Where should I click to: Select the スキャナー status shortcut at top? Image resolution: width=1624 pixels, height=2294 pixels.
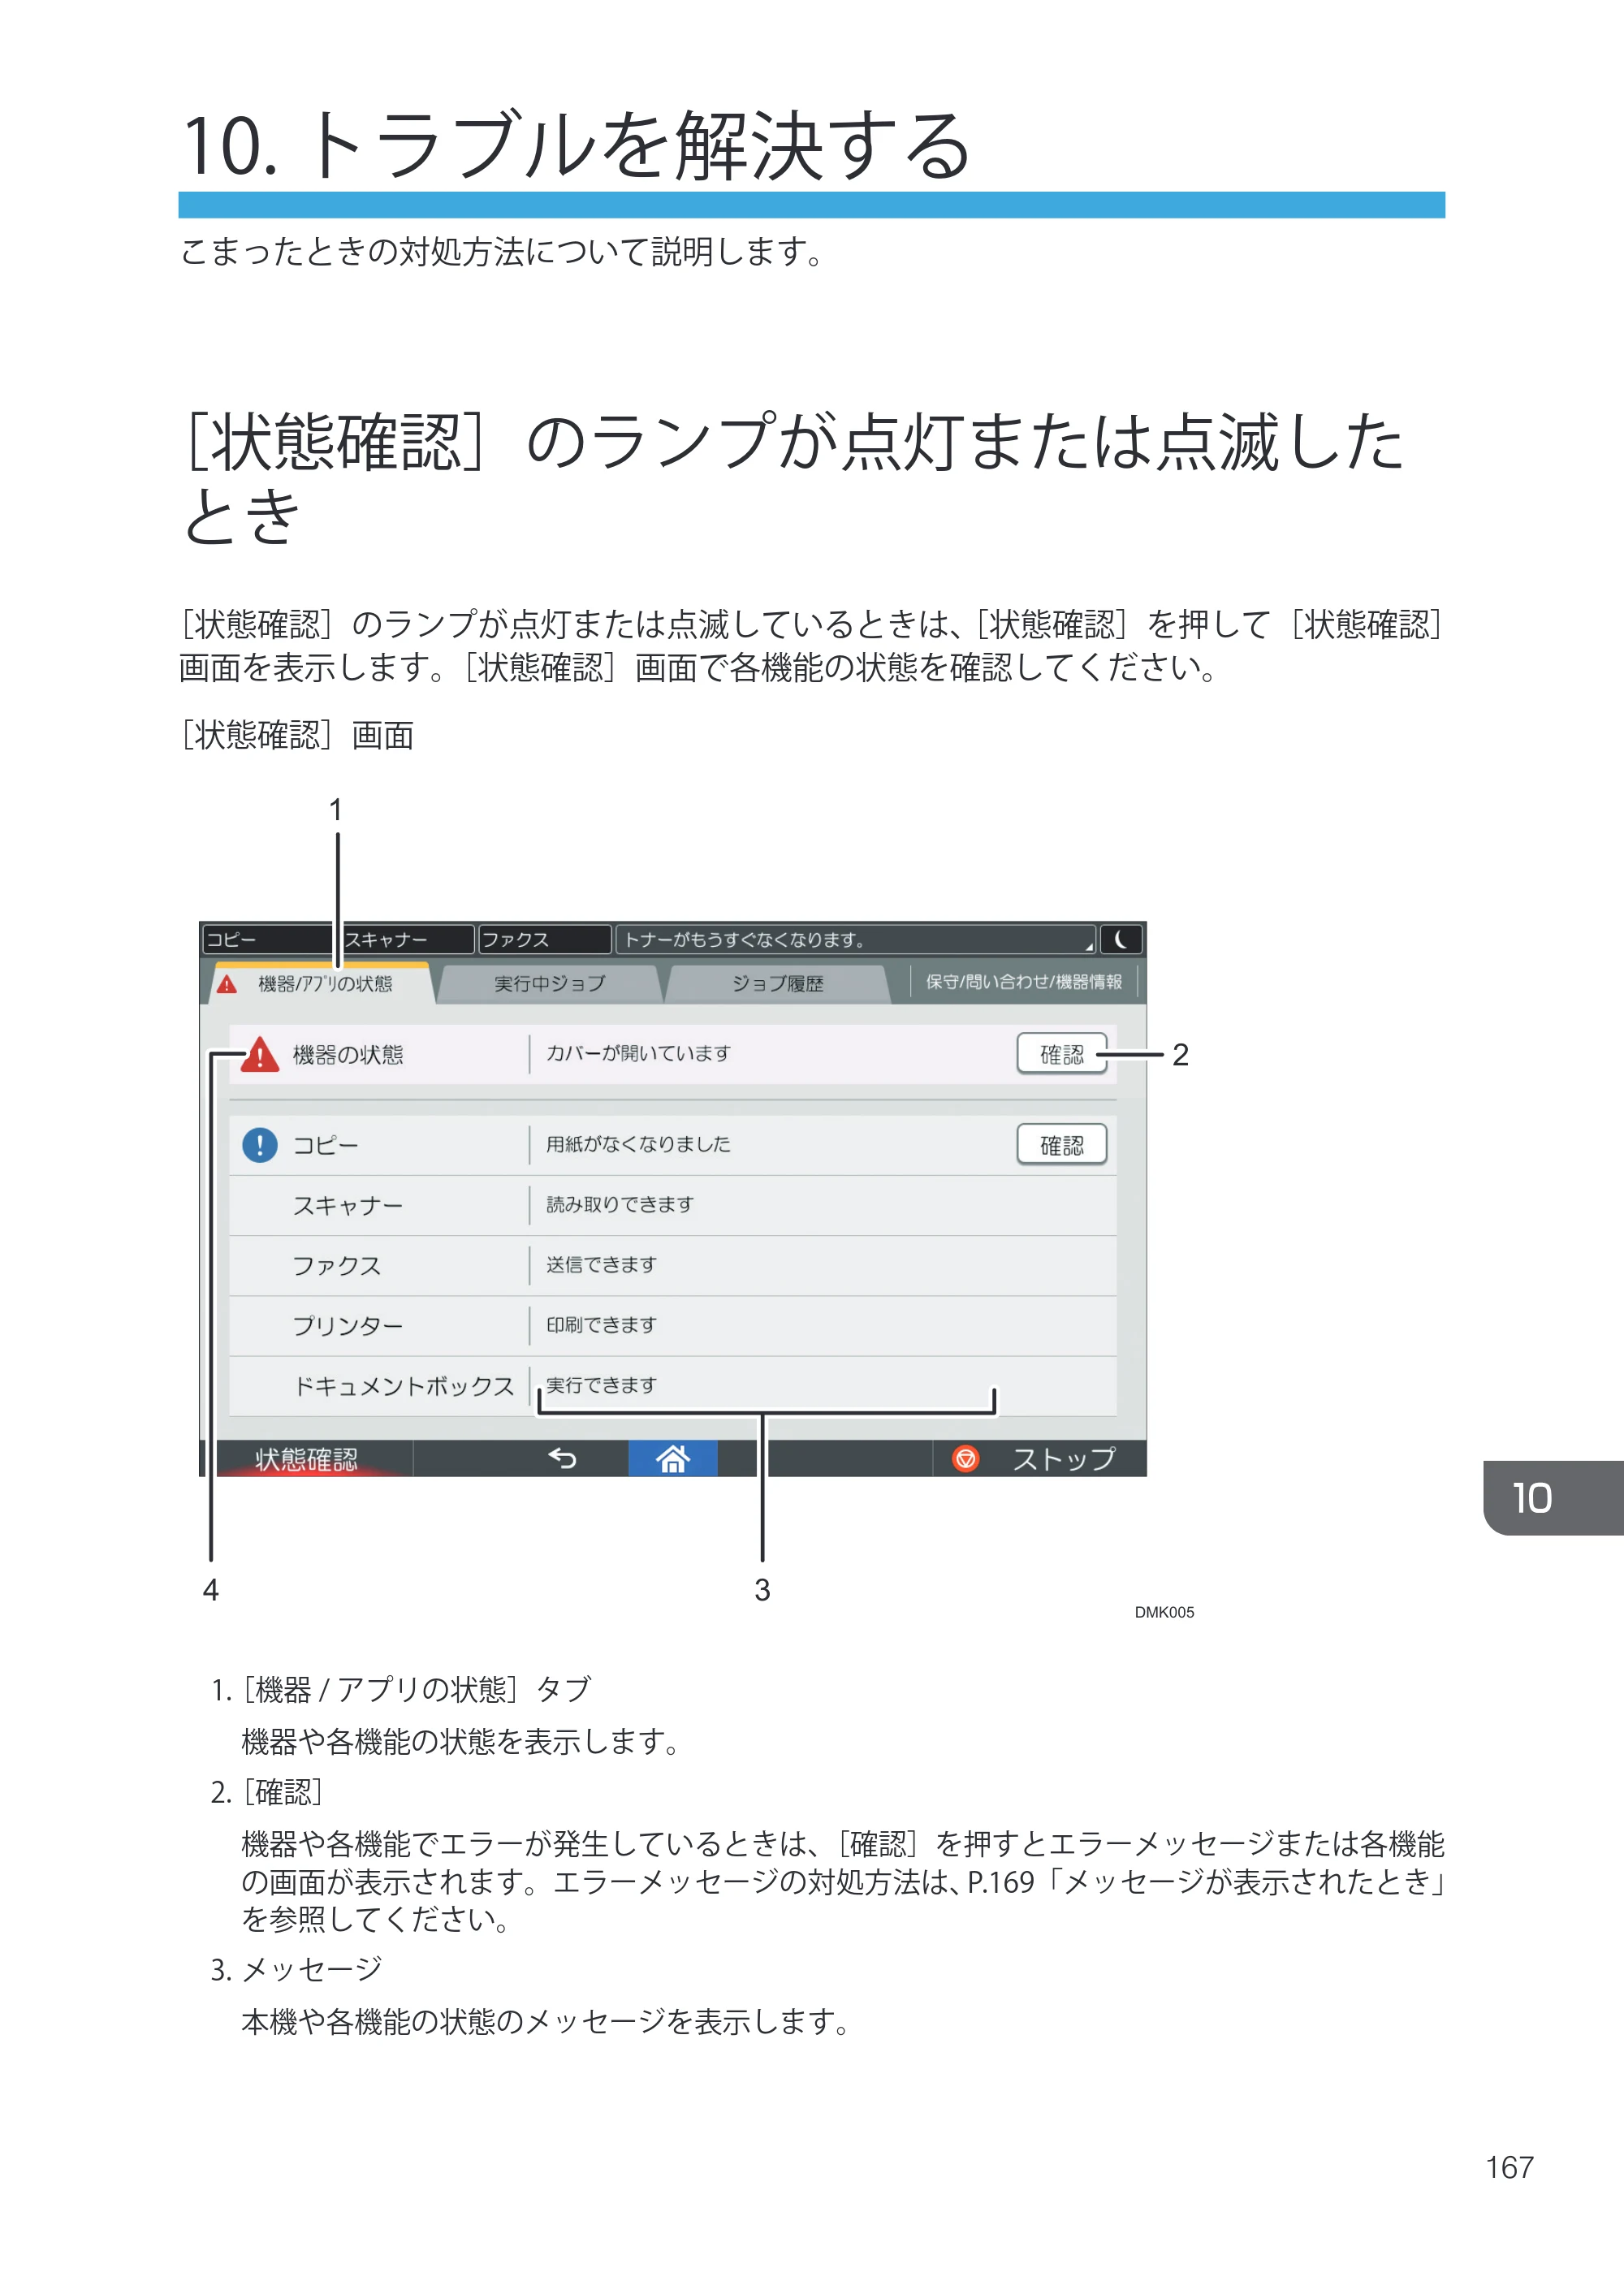(407, 939)
